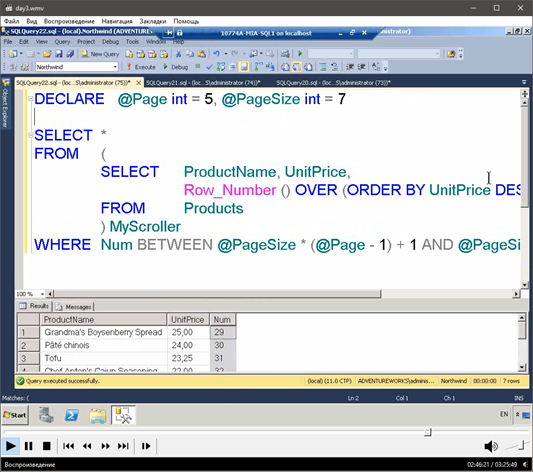Open the player's Воспроизведение menu
Image resolution: width=533 pixels, height=472 pixels.
(69, 21)
